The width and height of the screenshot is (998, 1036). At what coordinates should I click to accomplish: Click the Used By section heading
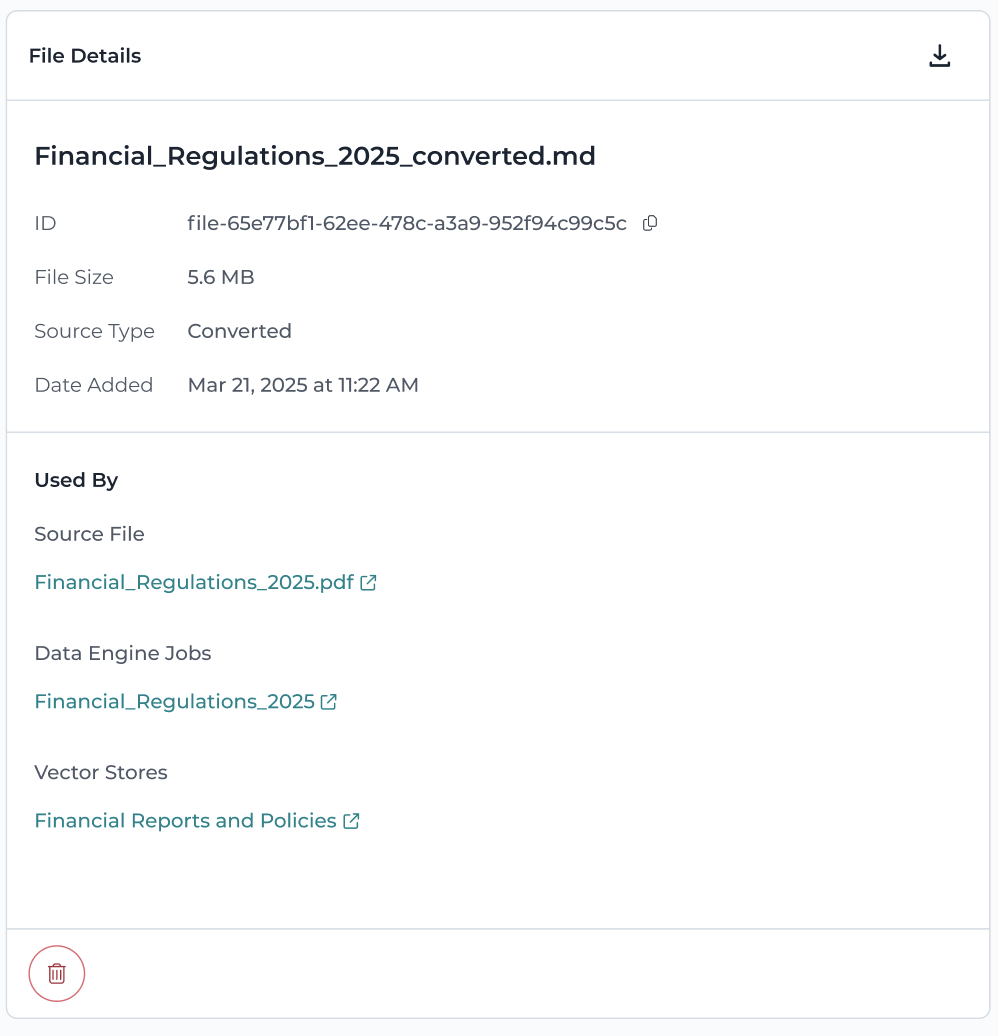click(x=76, y=480)
